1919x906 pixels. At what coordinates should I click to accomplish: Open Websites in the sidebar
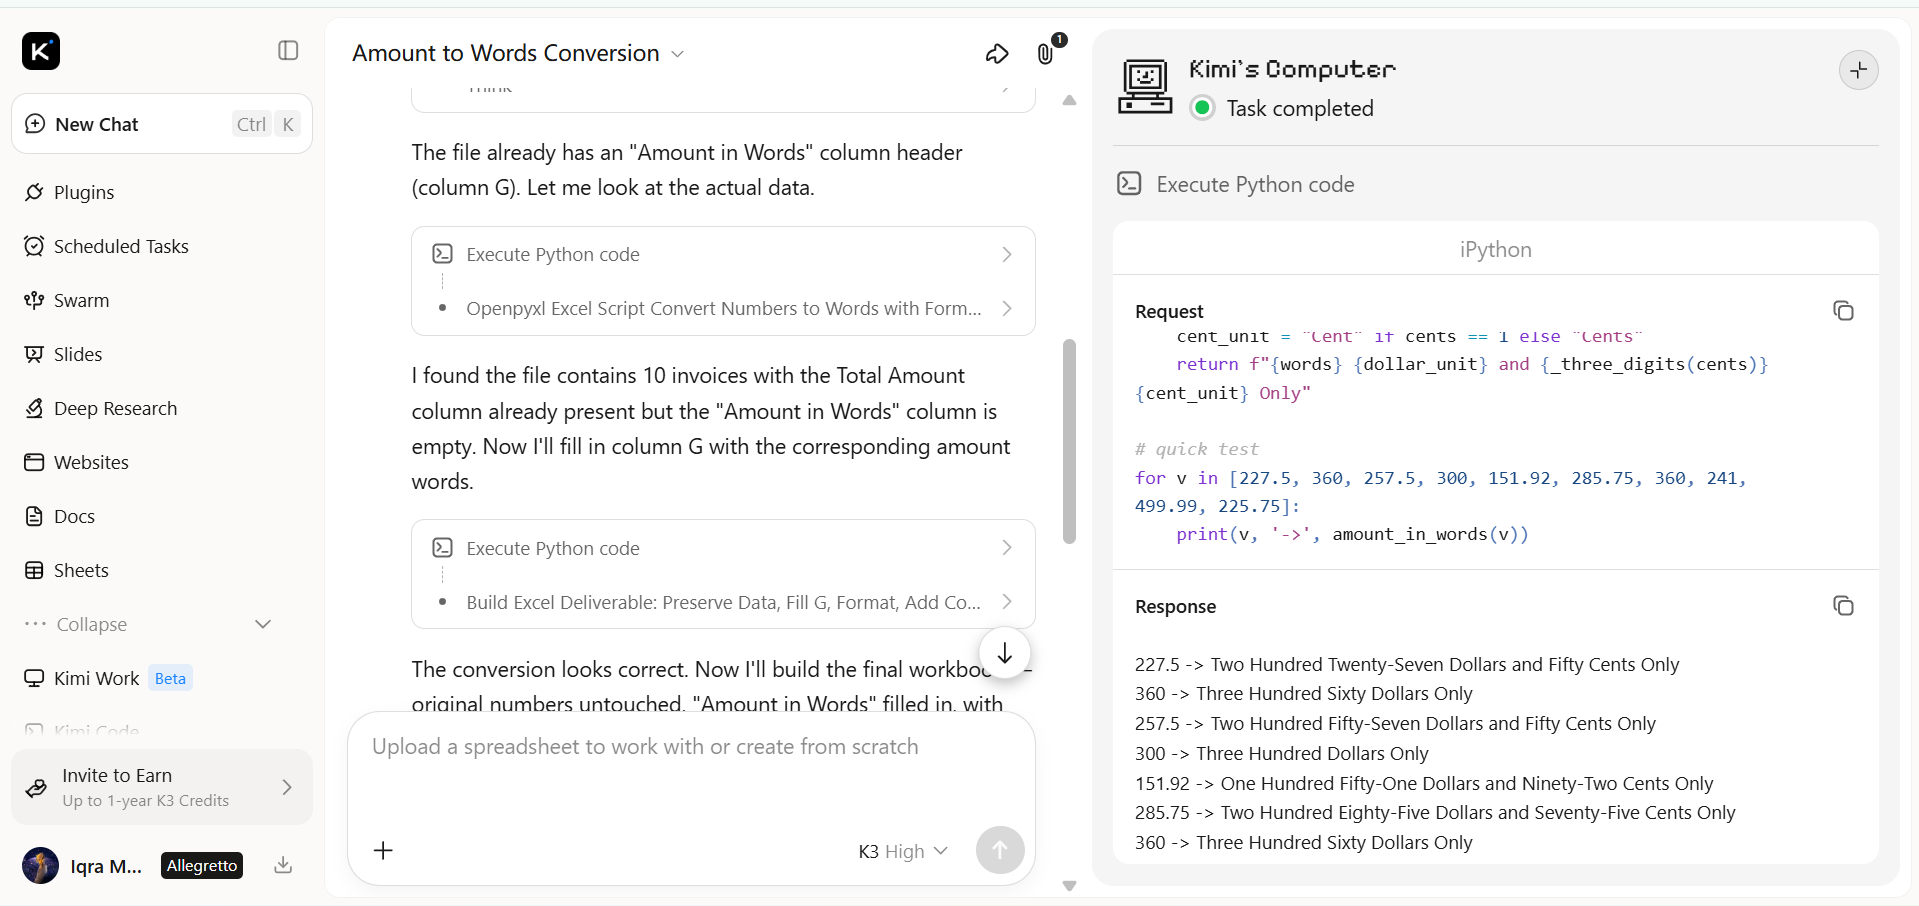91,462
